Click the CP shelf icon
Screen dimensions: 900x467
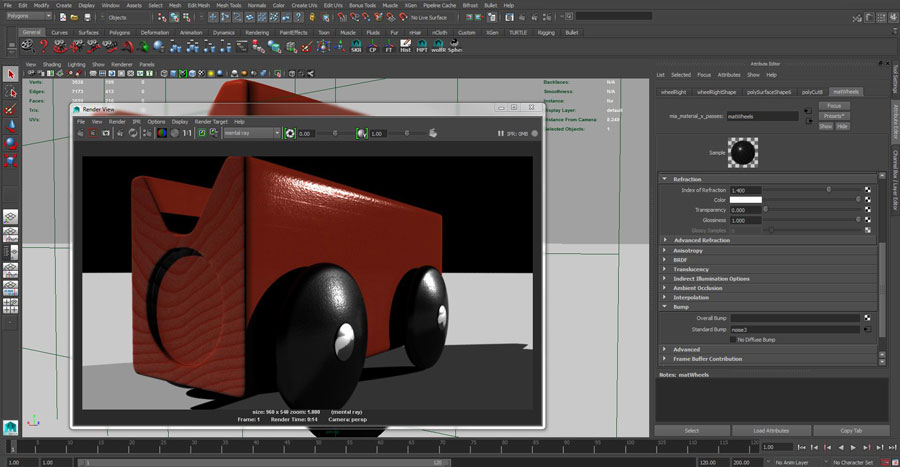(x=373, y=46)
